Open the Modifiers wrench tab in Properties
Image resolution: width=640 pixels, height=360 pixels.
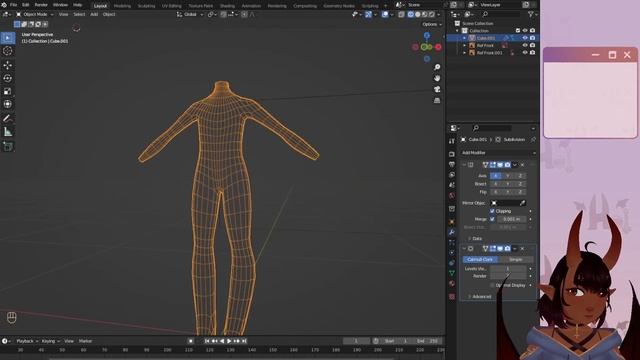coord(452,232)
